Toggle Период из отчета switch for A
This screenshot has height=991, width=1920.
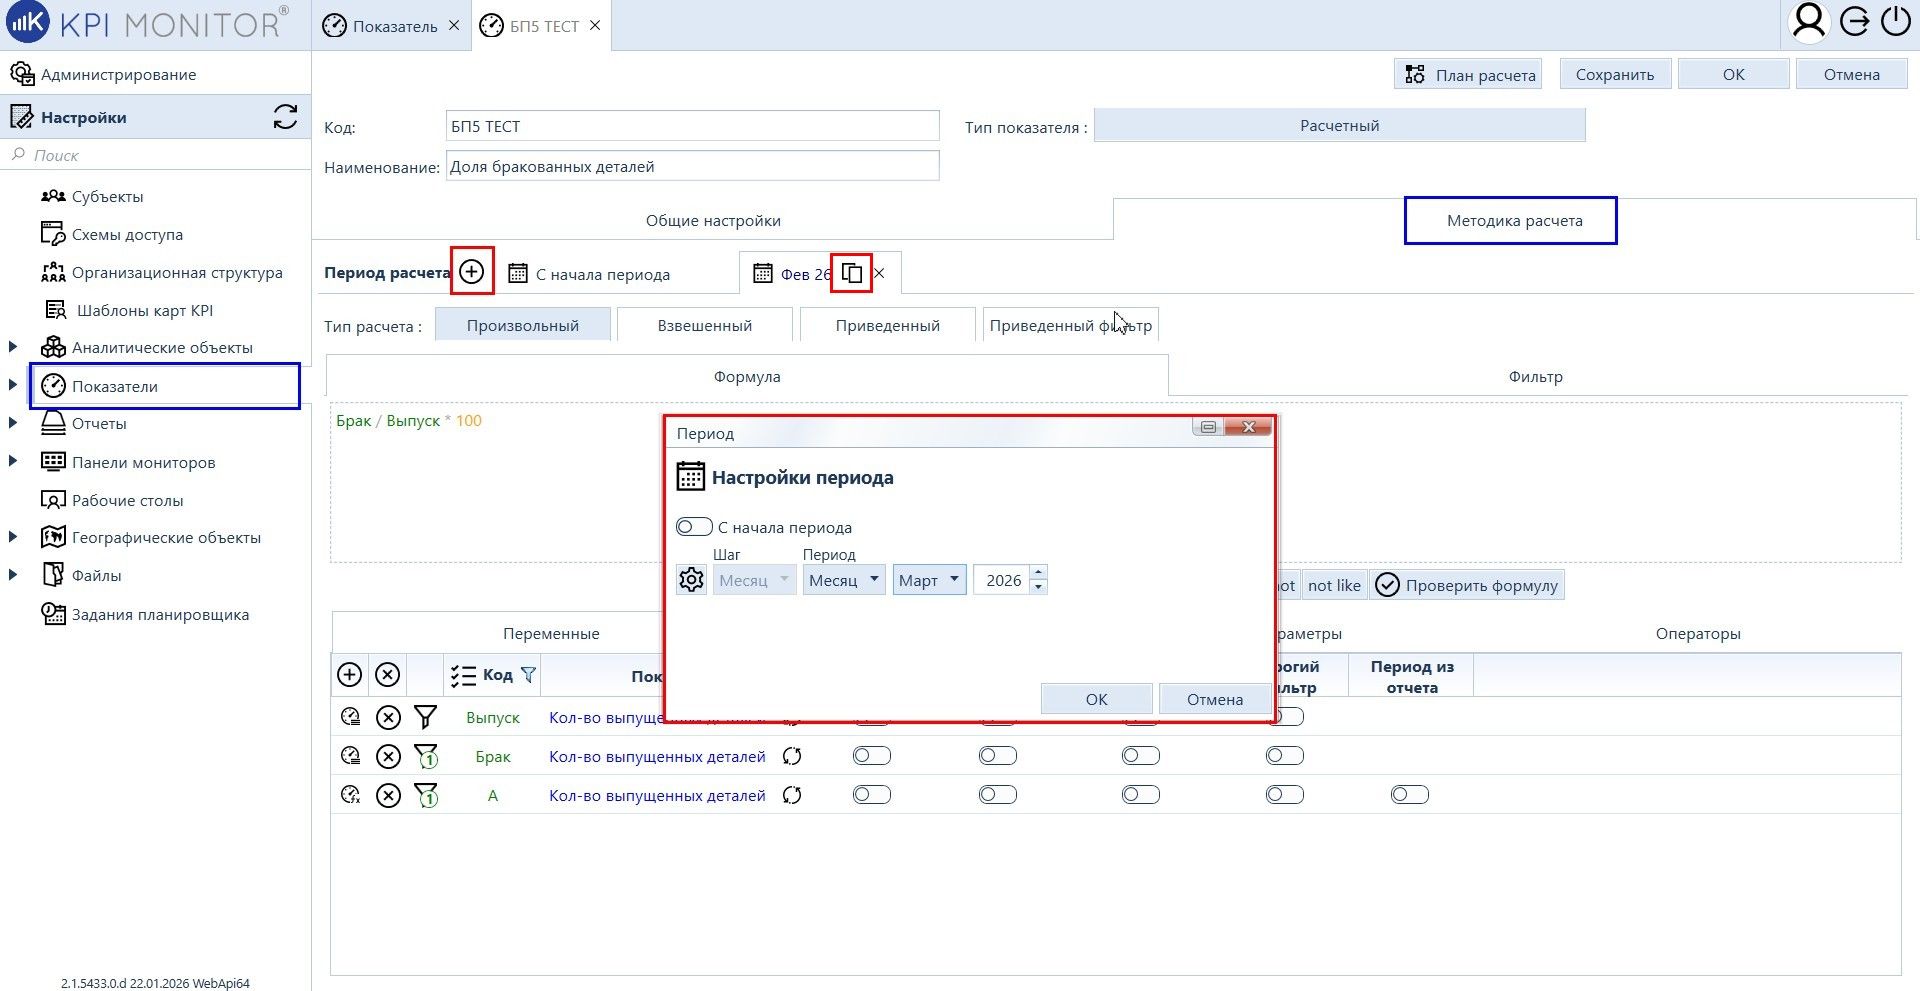click(1410, 795)
